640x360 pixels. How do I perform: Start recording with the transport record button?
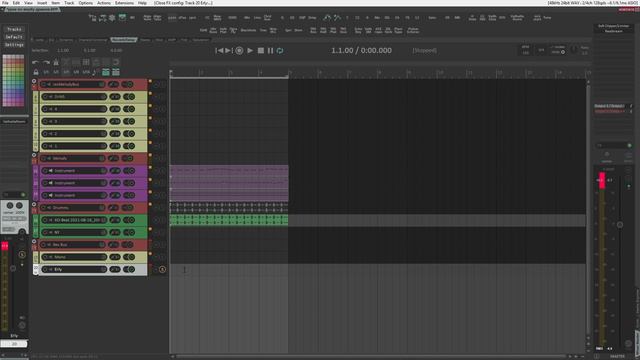pos(239,51)
